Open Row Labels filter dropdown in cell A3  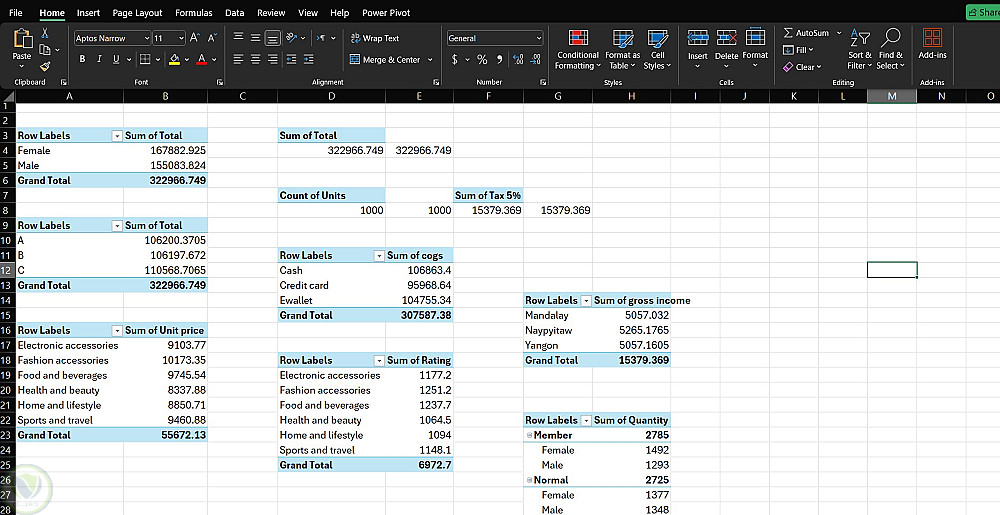[x=117, y=135]
